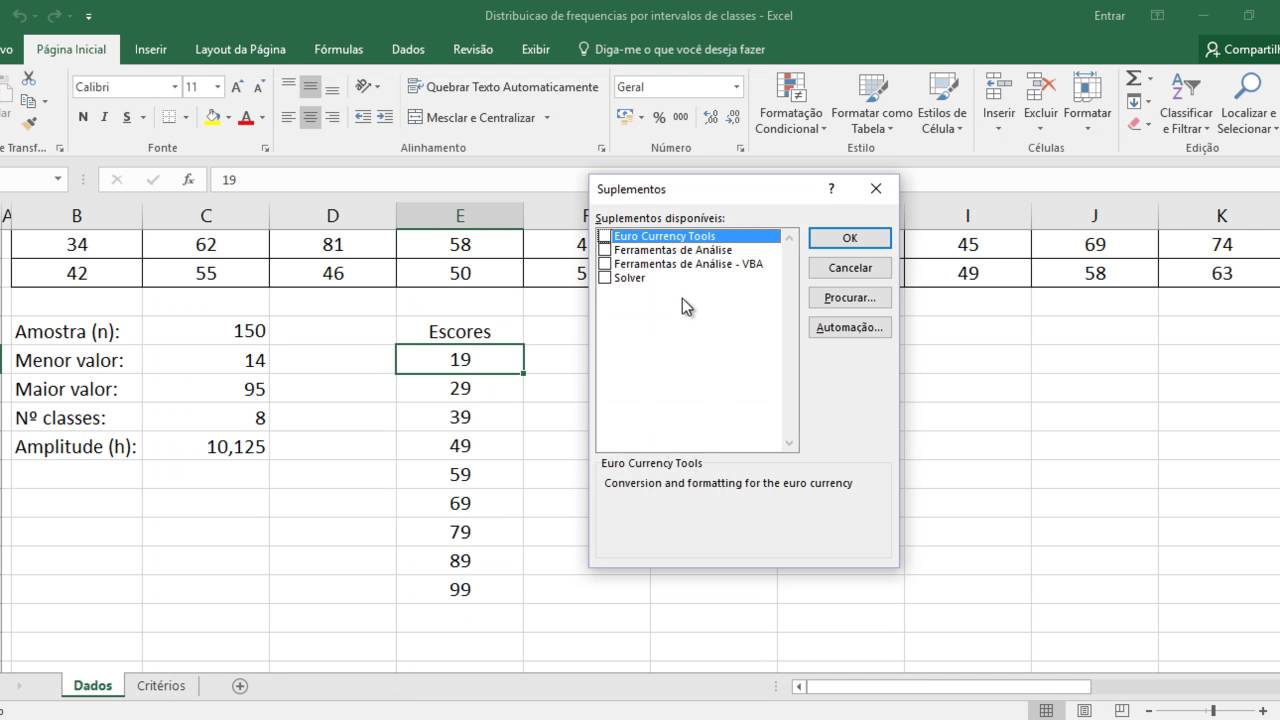Click the AutoSum sigma icon
The width and height of the screenshot is (1280, 720).
[1133, 78]
